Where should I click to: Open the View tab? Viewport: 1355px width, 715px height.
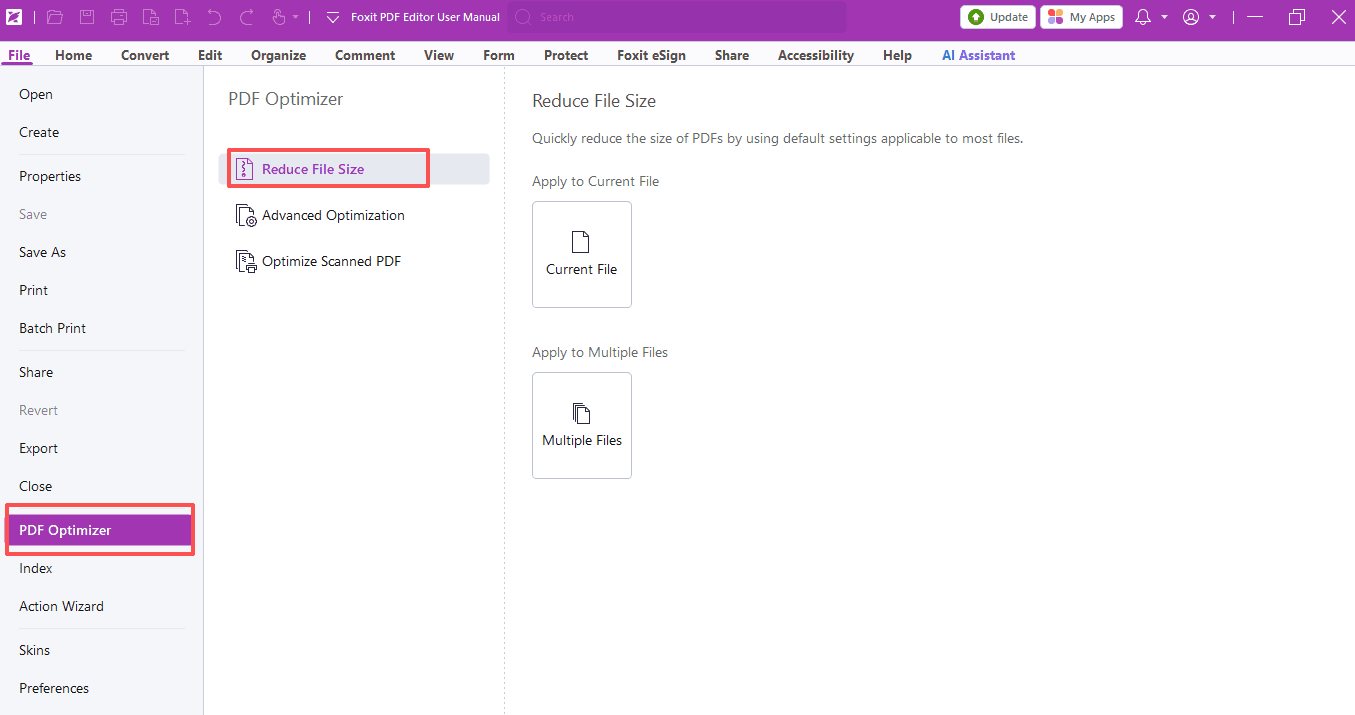[x=439, y=55]
